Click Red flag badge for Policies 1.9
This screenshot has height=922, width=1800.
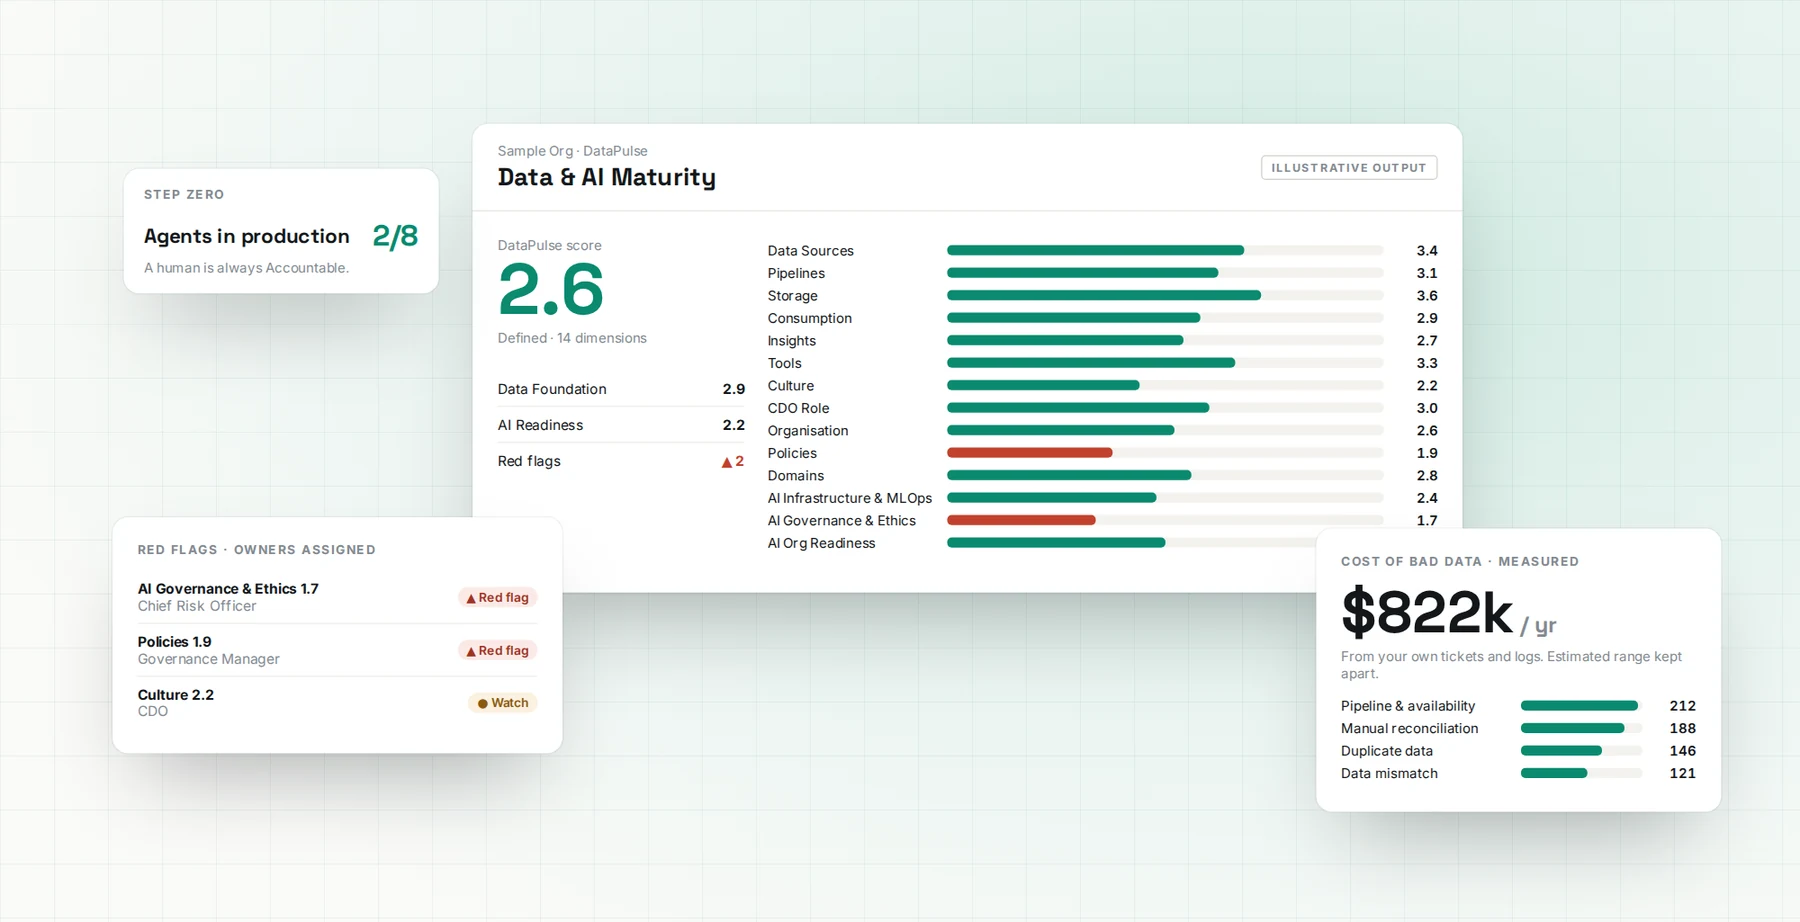click(498, 651)
